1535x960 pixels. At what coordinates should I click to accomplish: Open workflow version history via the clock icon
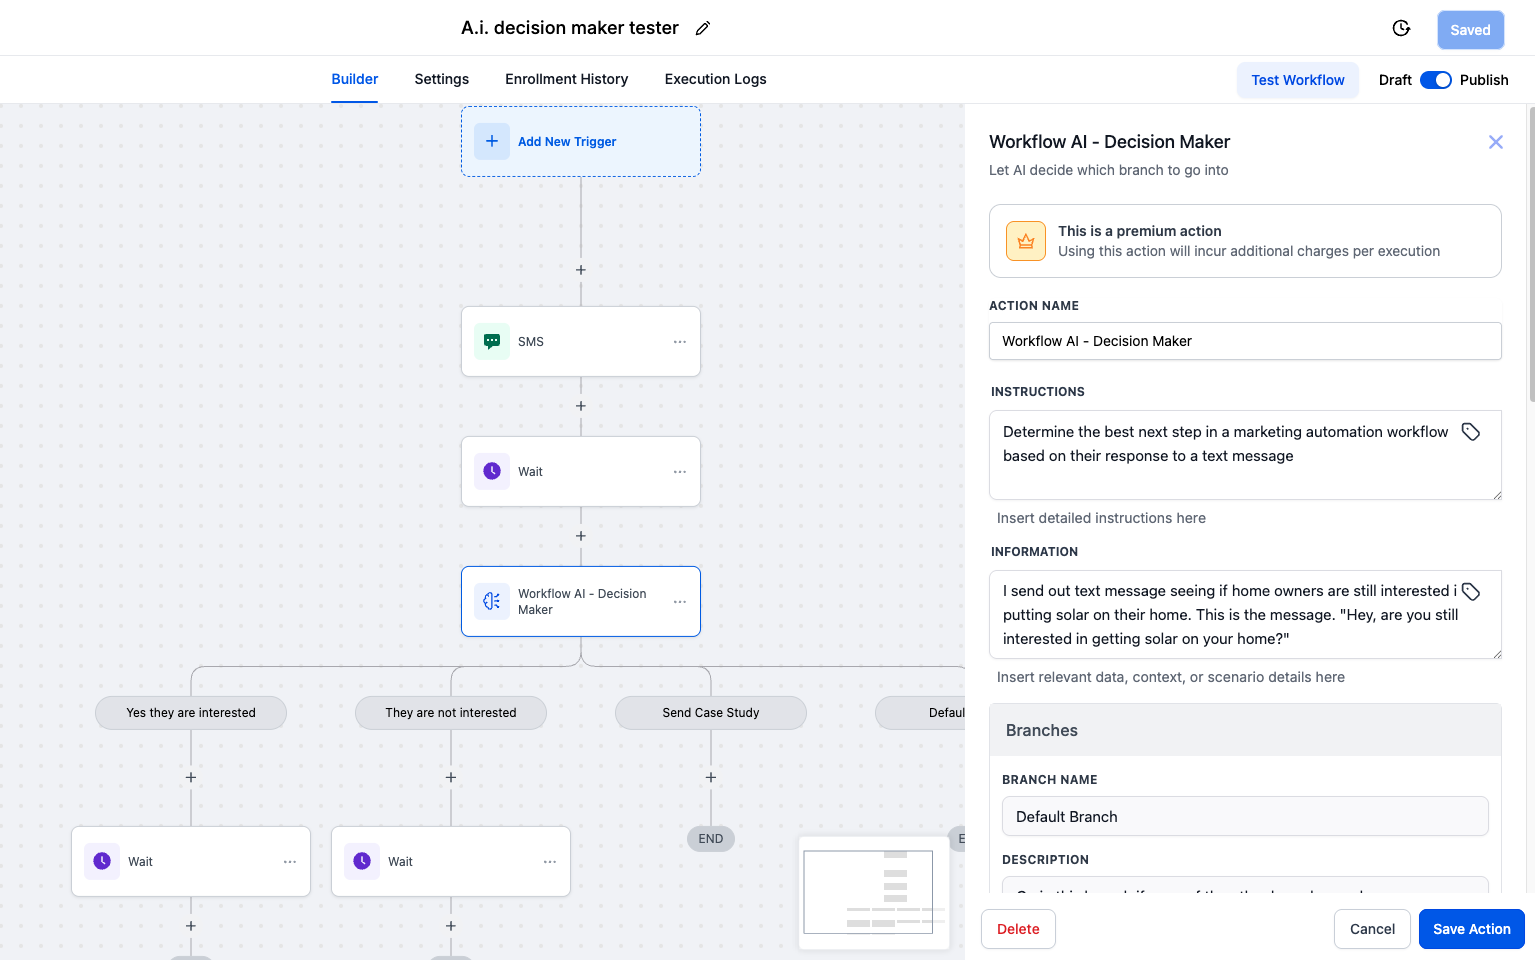coord(1401,29)
